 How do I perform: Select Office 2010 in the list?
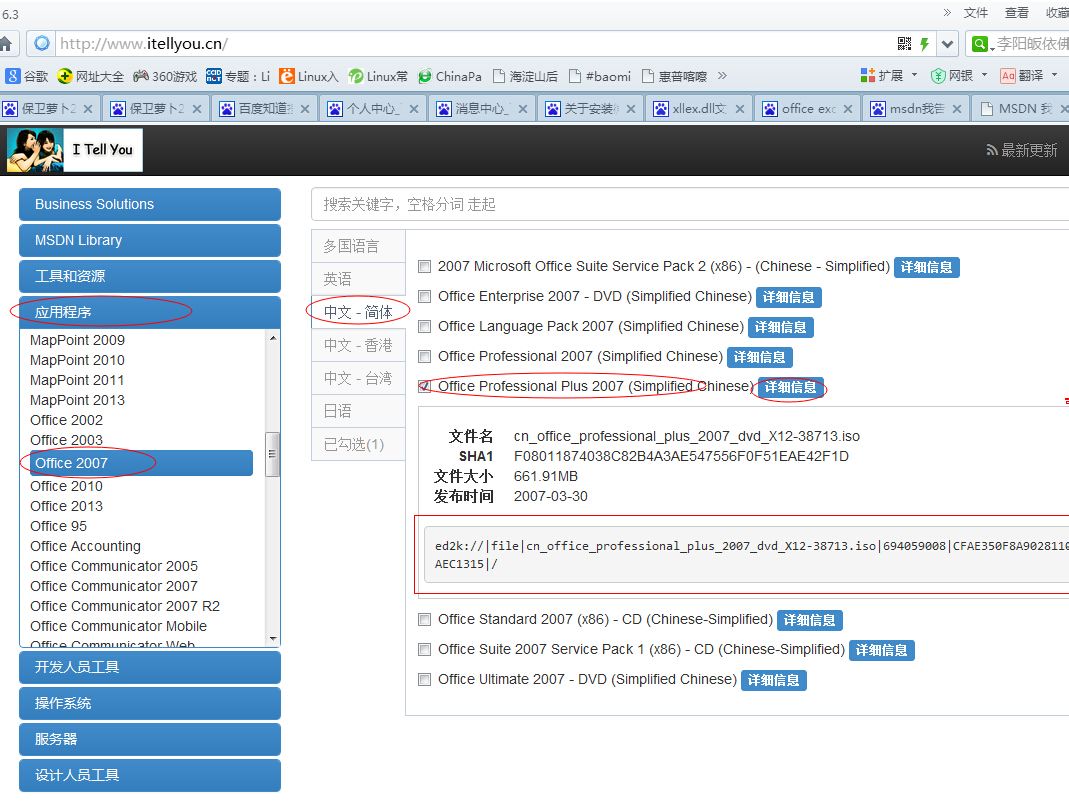67,486
